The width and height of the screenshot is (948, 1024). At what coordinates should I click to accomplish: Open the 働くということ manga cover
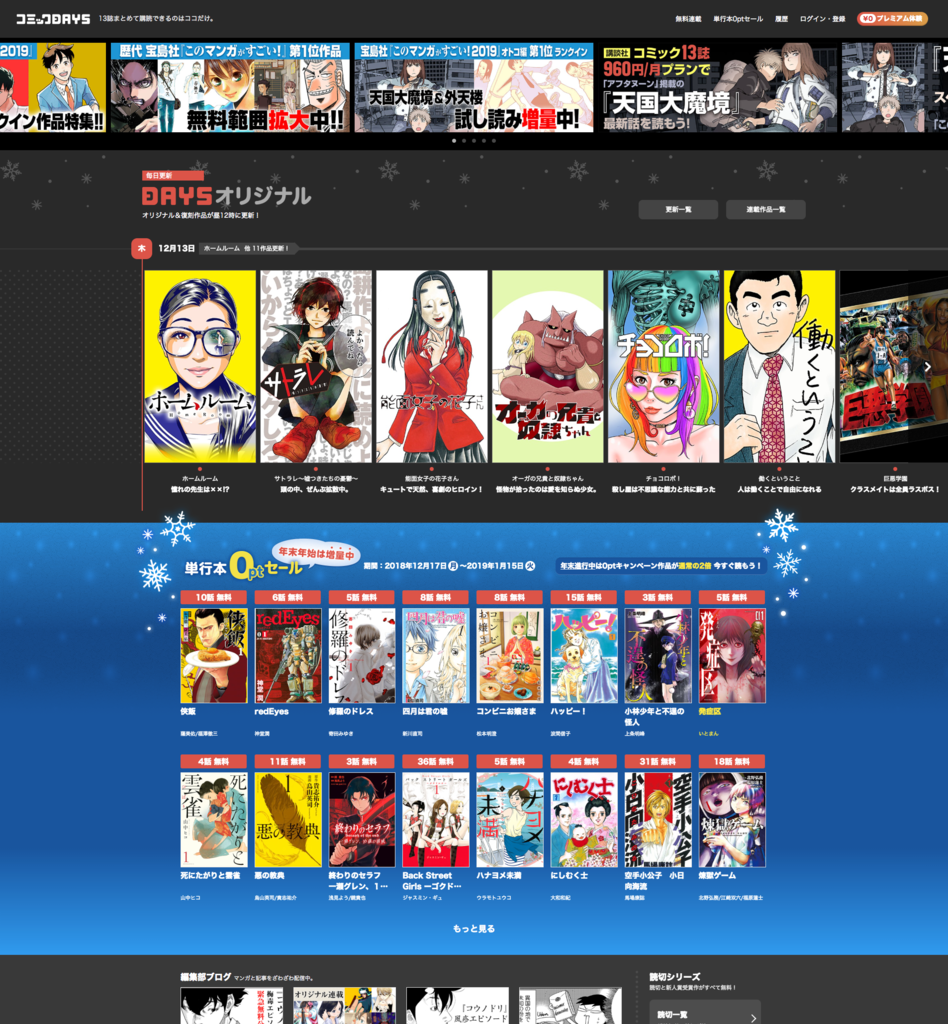coord(780,366)
